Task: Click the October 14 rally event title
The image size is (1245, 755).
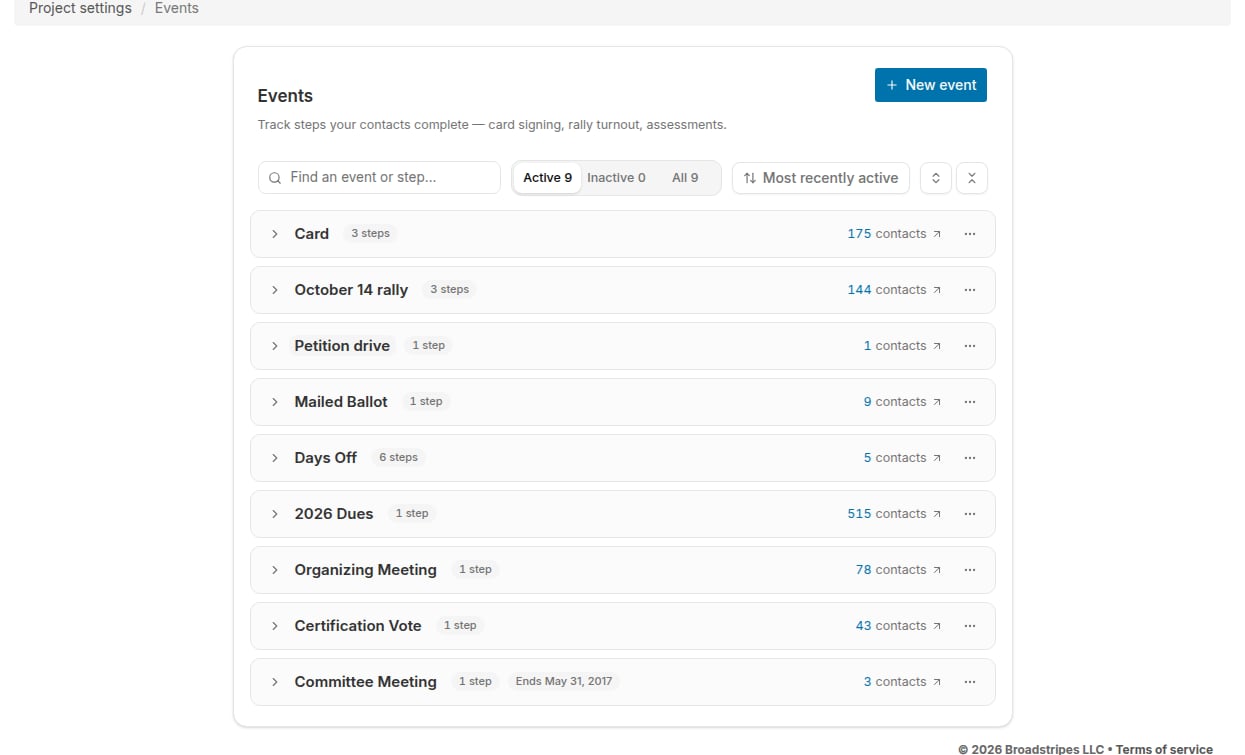Action: [x=351, y=290]
